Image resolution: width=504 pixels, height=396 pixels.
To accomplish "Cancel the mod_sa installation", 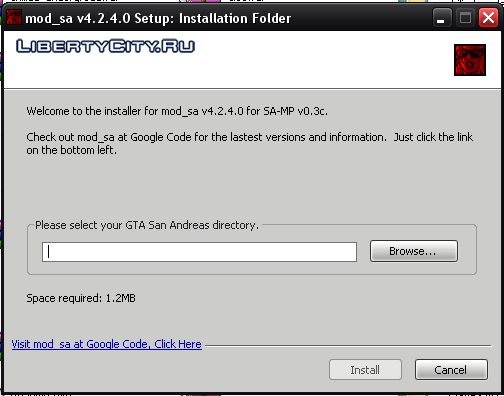I will coord(451,370).
